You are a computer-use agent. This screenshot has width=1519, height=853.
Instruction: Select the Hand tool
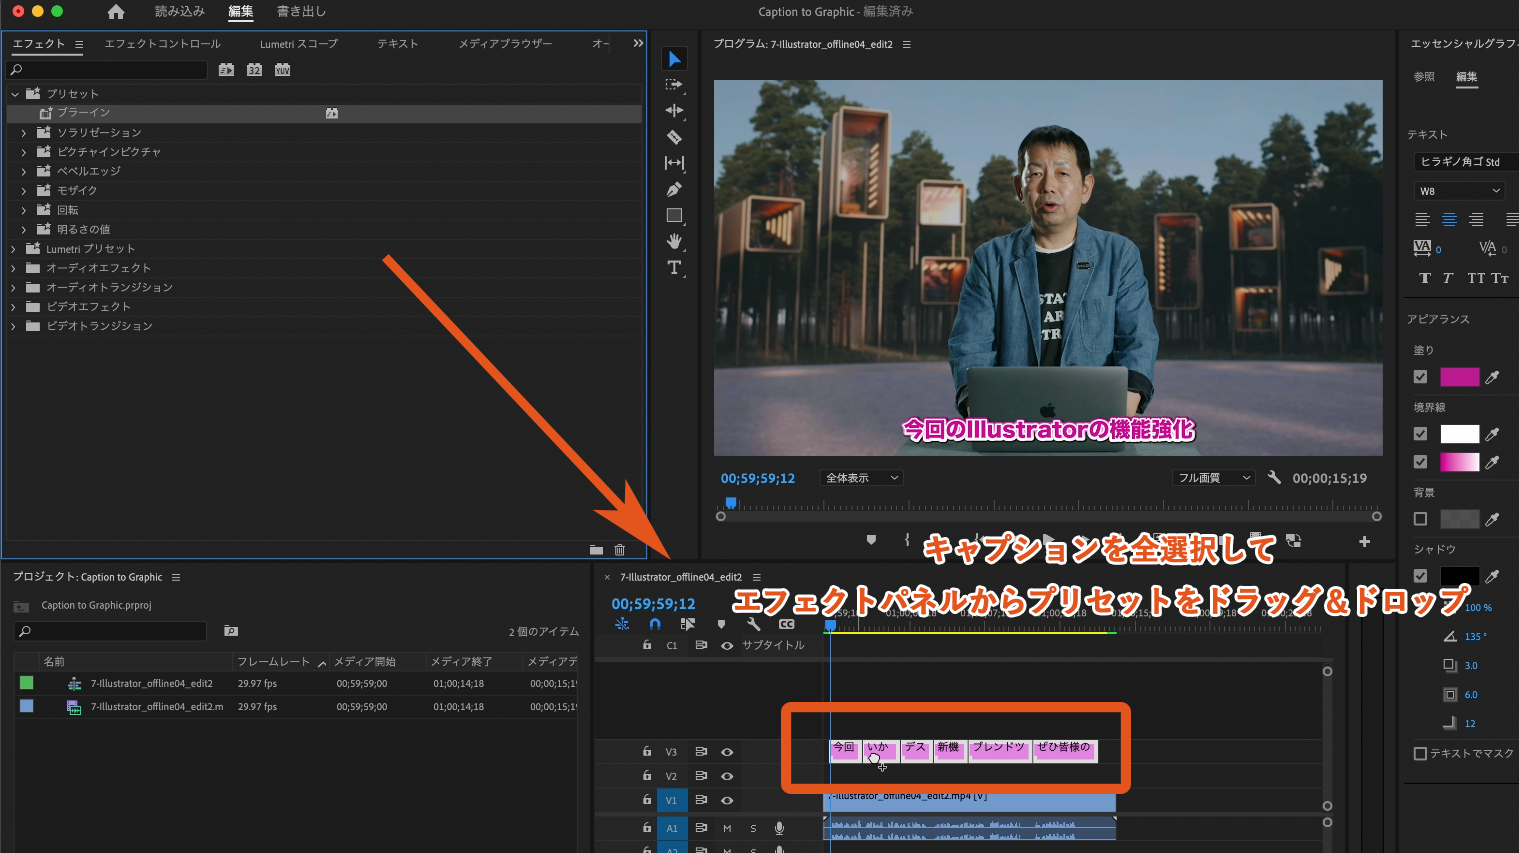[674, 241]
